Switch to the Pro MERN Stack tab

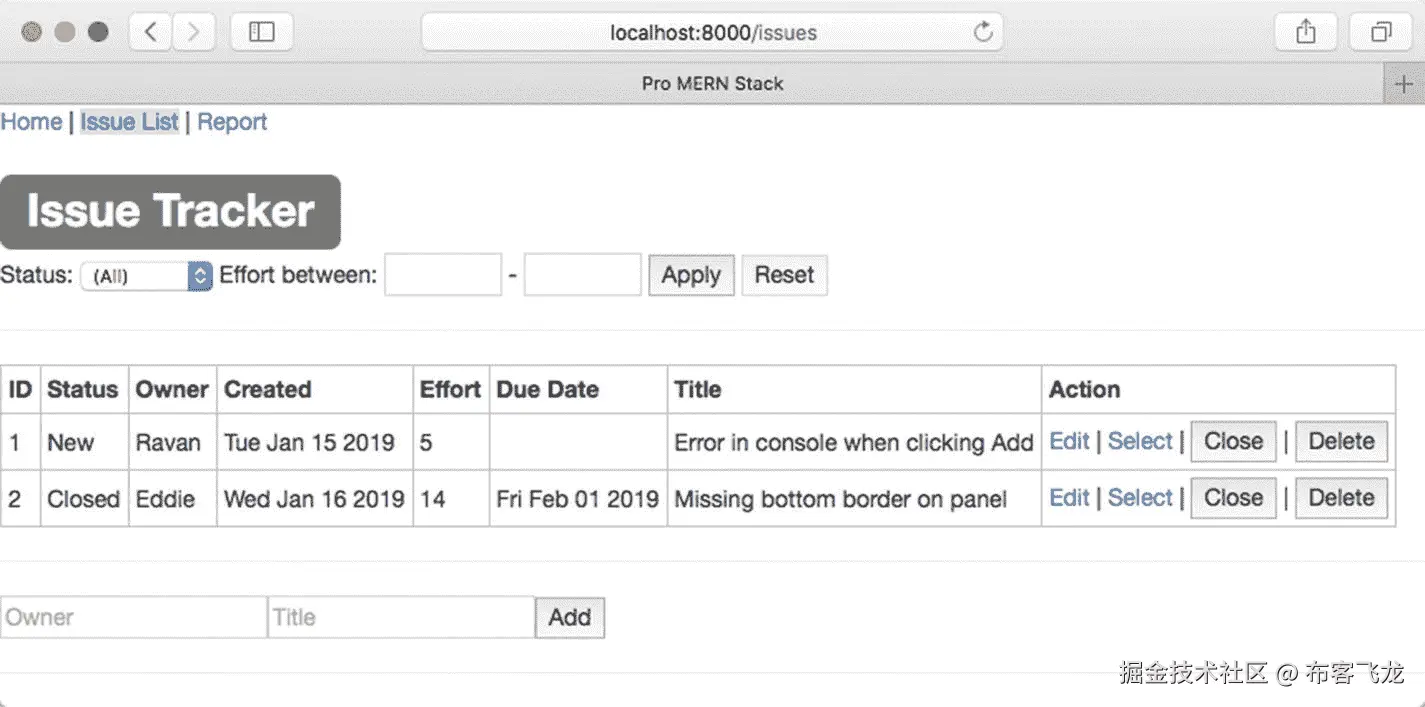(x=712, y=84)
